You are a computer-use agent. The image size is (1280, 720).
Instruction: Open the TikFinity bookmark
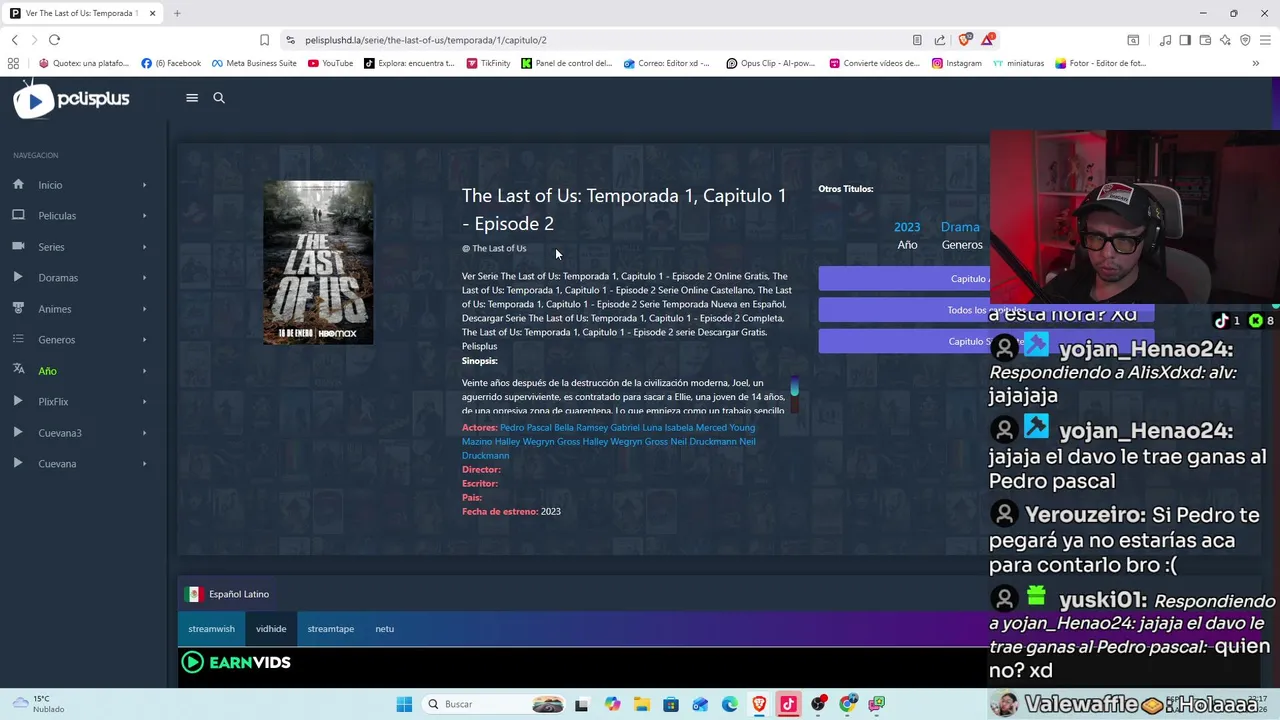pyautogui.click(x=488, y=63)
